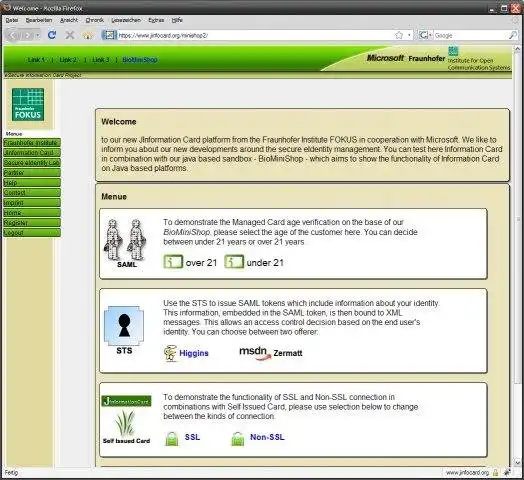Click the Google search engine icon

[423, 35]
